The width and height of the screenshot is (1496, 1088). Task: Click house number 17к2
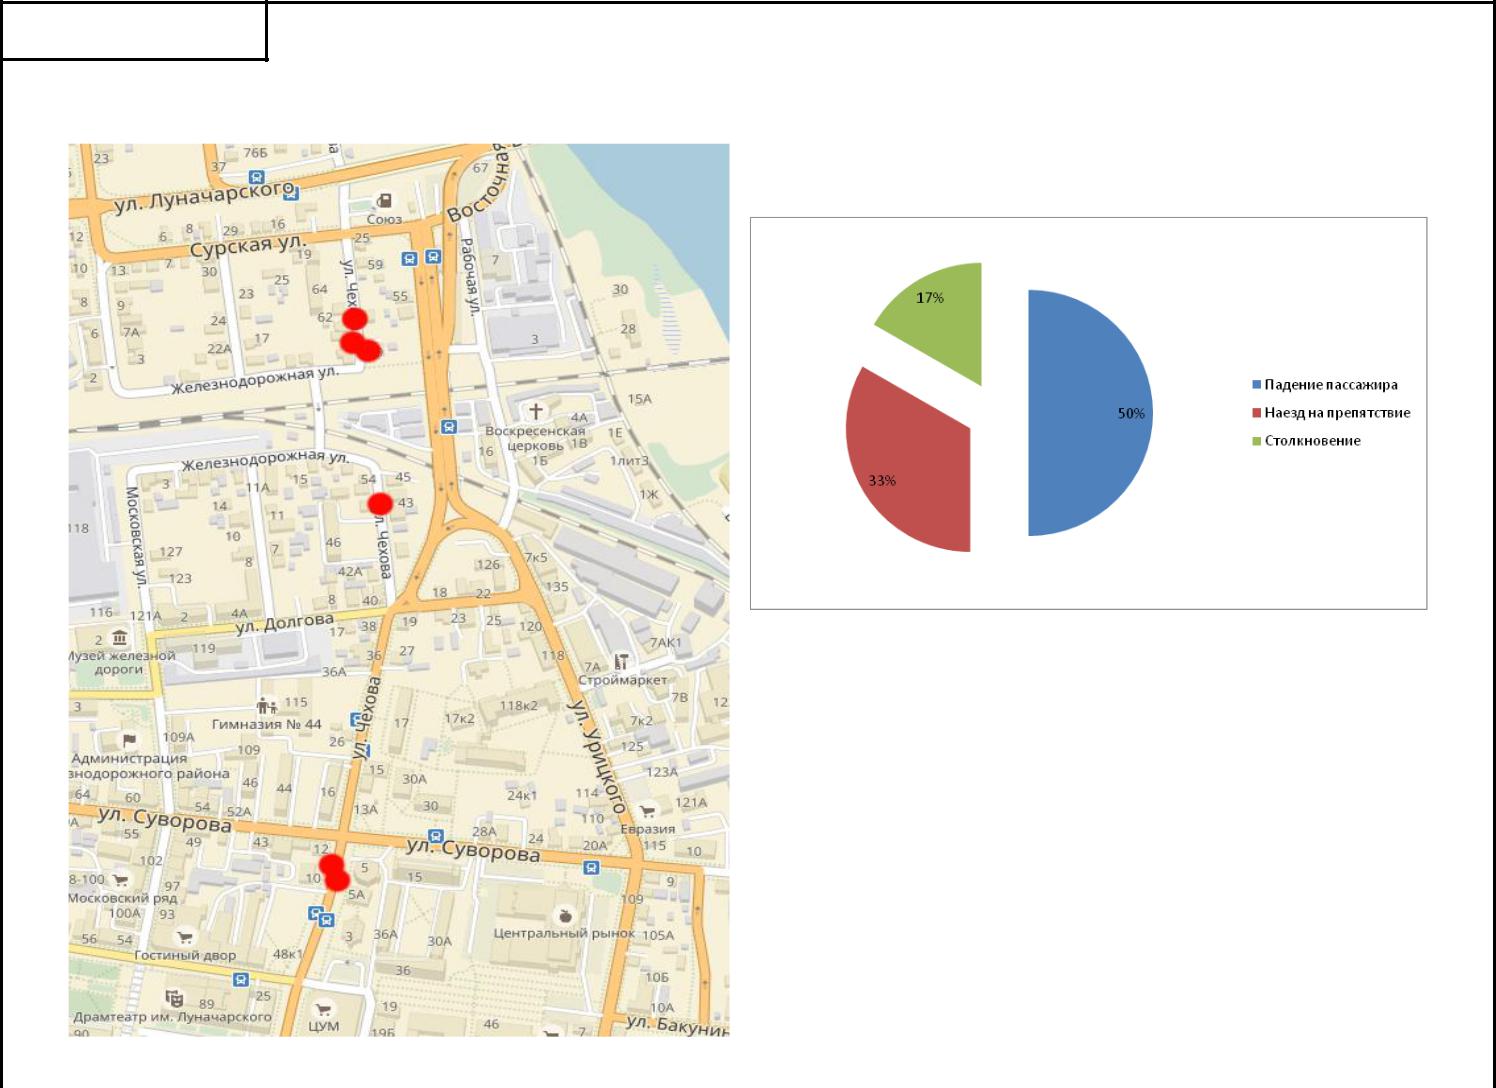(459, 719)
